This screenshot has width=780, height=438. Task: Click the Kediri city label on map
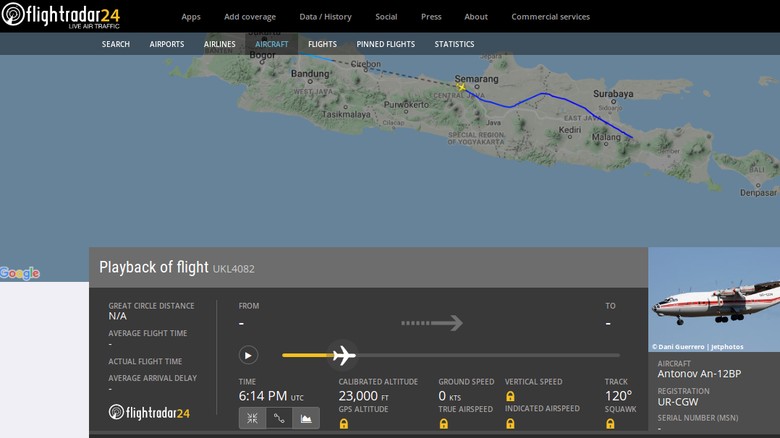pos(570,129)
